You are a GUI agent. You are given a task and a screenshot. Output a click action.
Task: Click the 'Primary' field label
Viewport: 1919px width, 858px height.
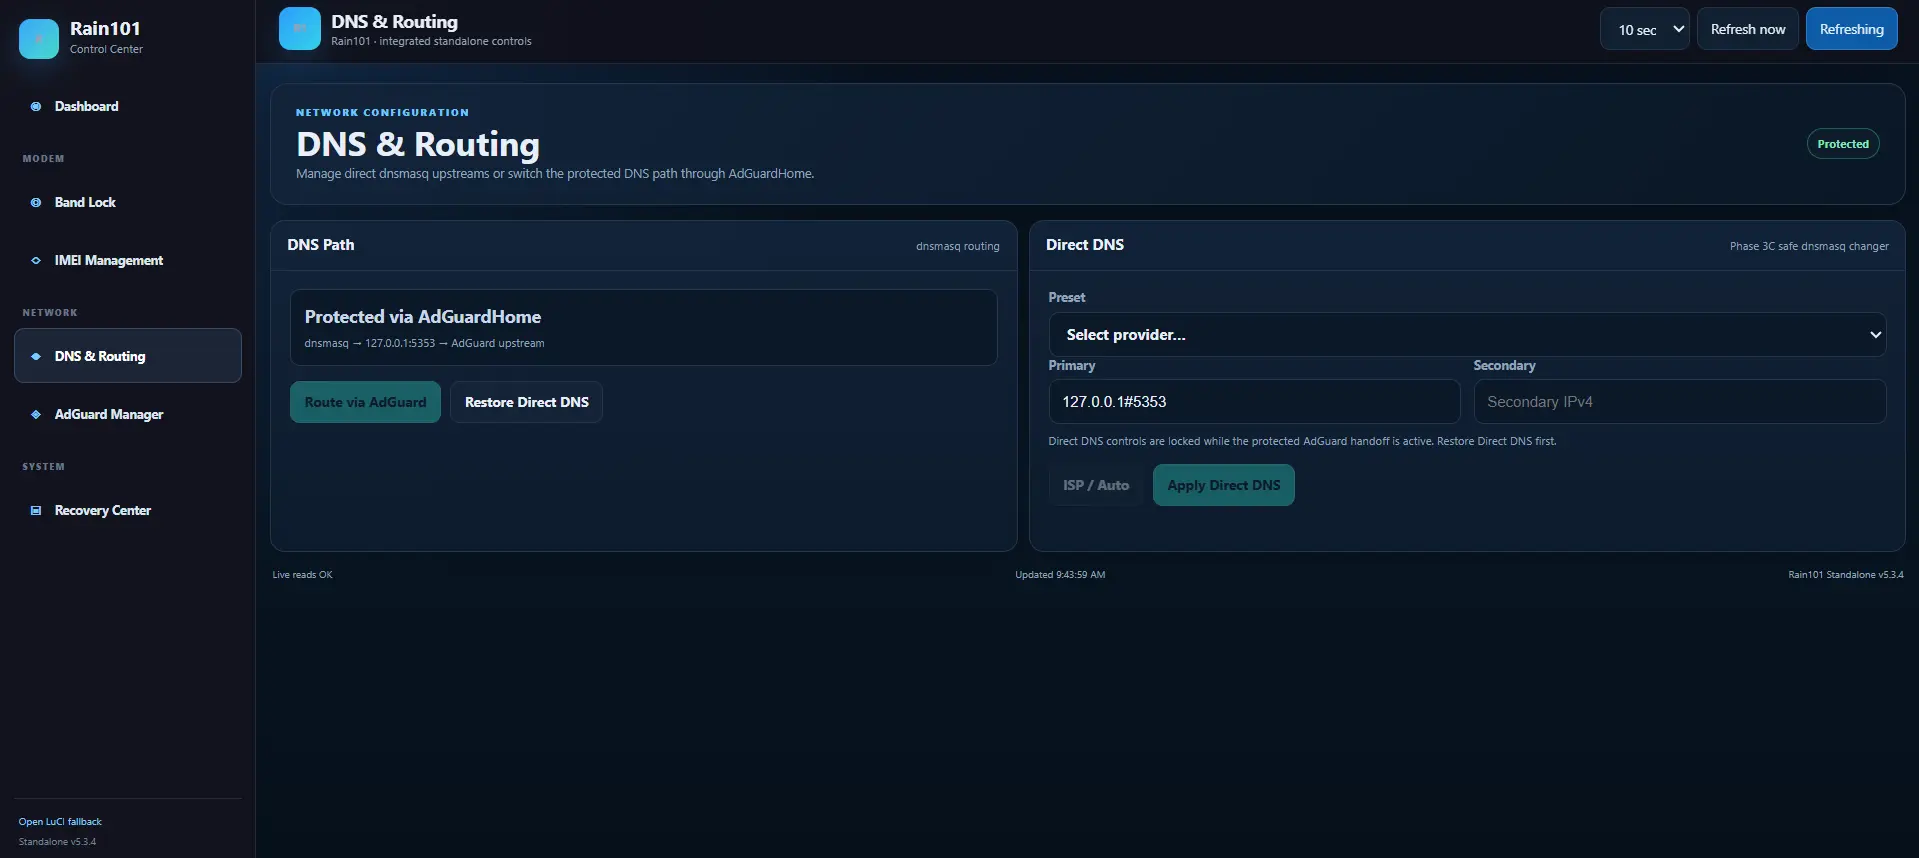tap(1072, 366)
